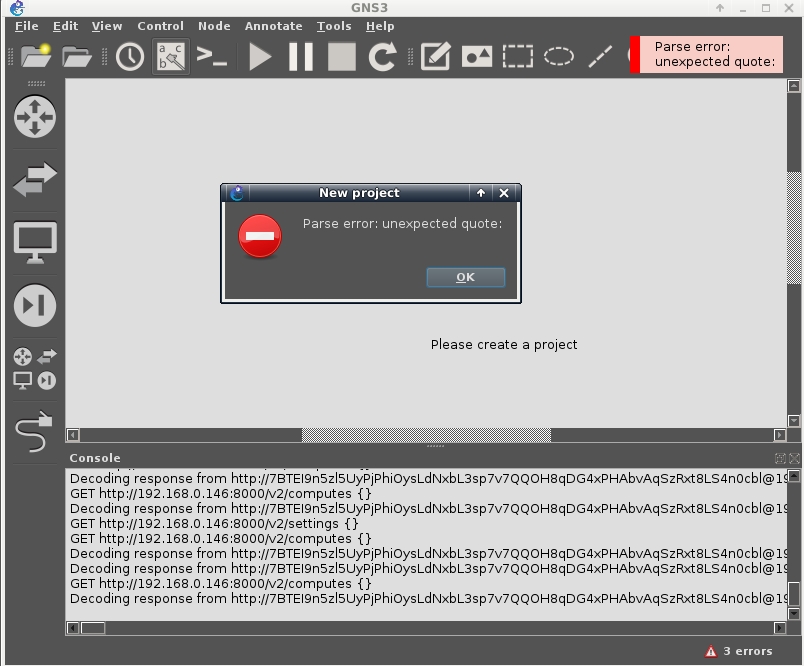Click workspace scroll up arrow
This screenshot has height=666, width=804.
[794, 86]
